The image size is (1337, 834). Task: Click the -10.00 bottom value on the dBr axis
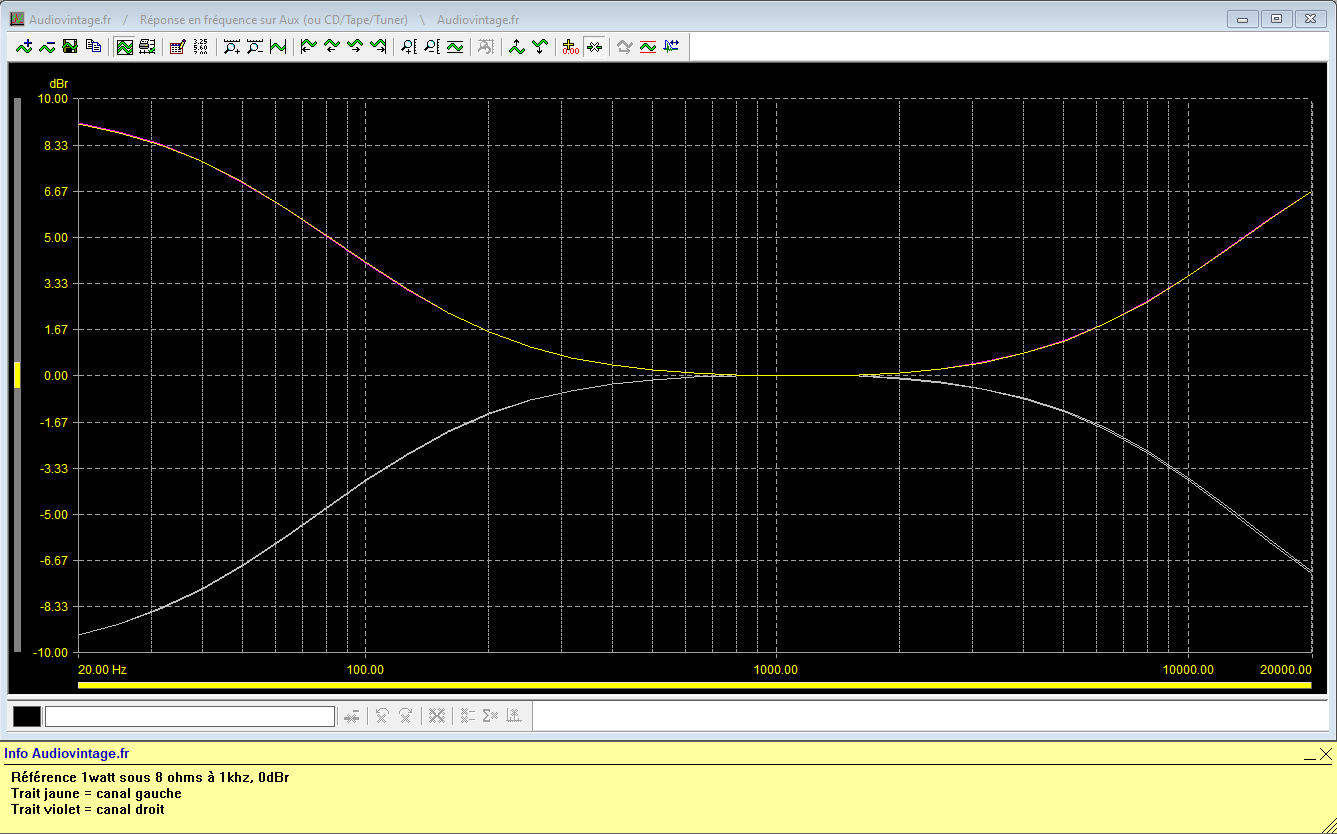tap(50, 653)
